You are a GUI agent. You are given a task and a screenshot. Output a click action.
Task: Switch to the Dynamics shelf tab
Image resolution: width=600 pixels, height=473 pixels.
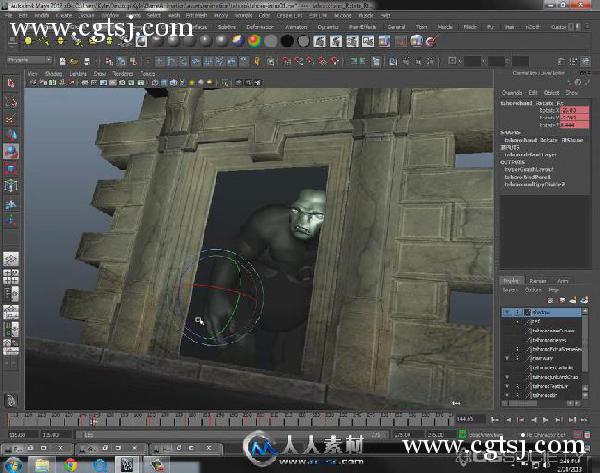pos(328,27)
